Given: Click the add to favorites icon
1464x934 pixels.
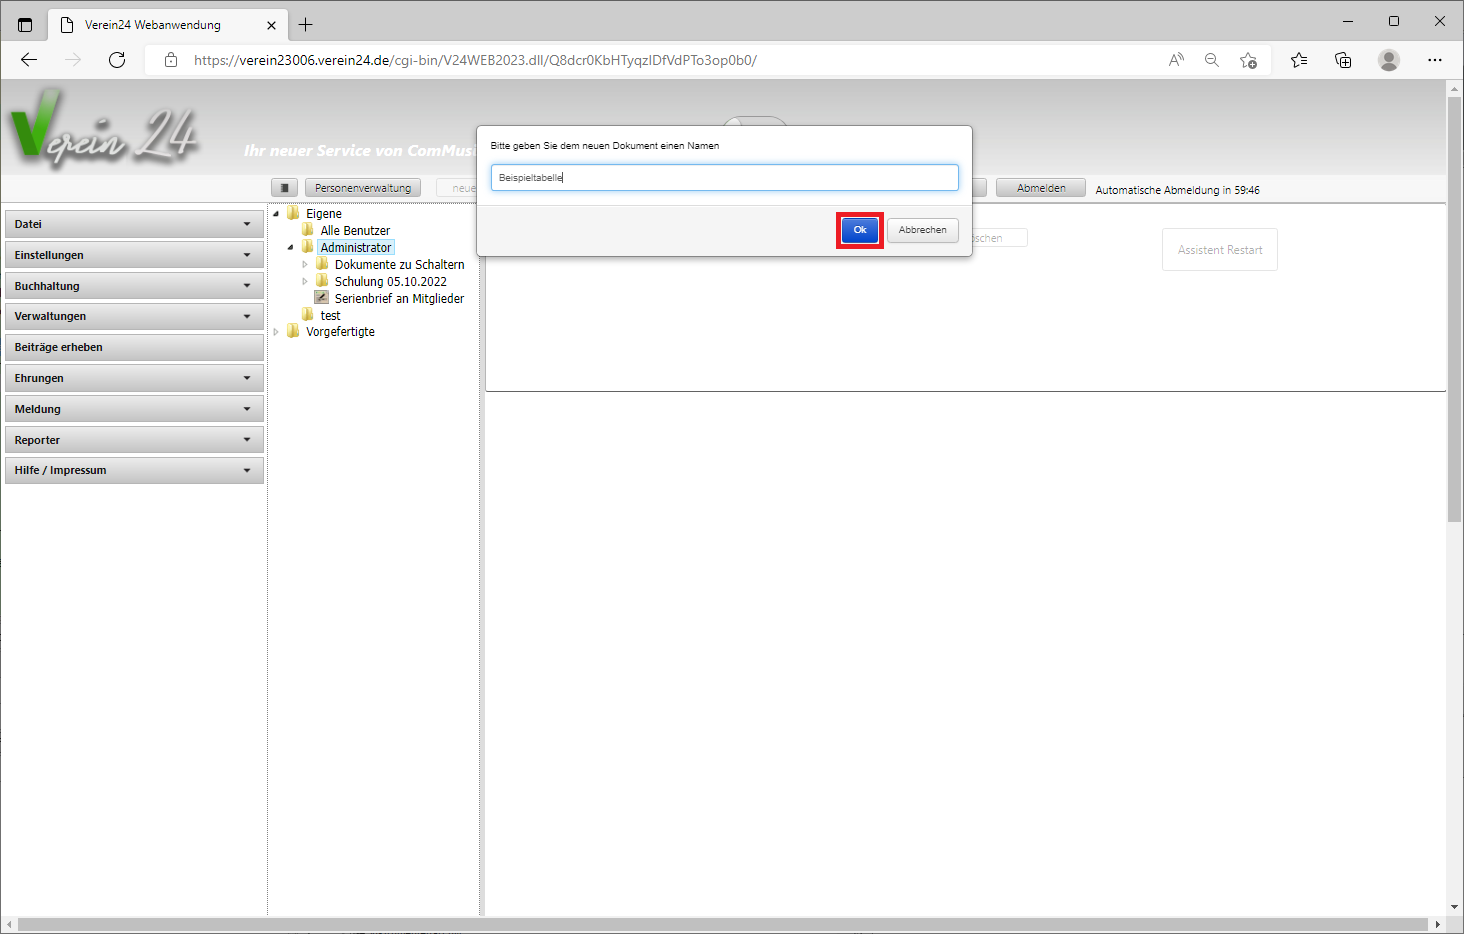Looking at the screenshot, I should point(1248,60).
